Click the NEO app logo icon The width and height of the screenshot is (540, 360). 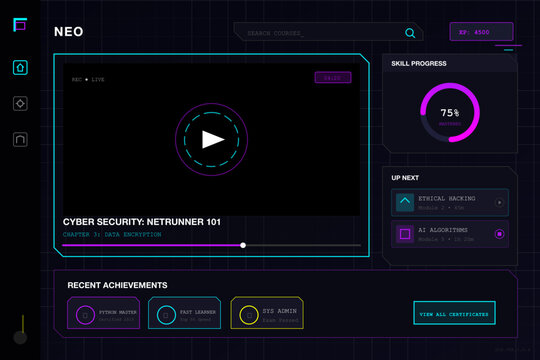(x=20, y=25)
